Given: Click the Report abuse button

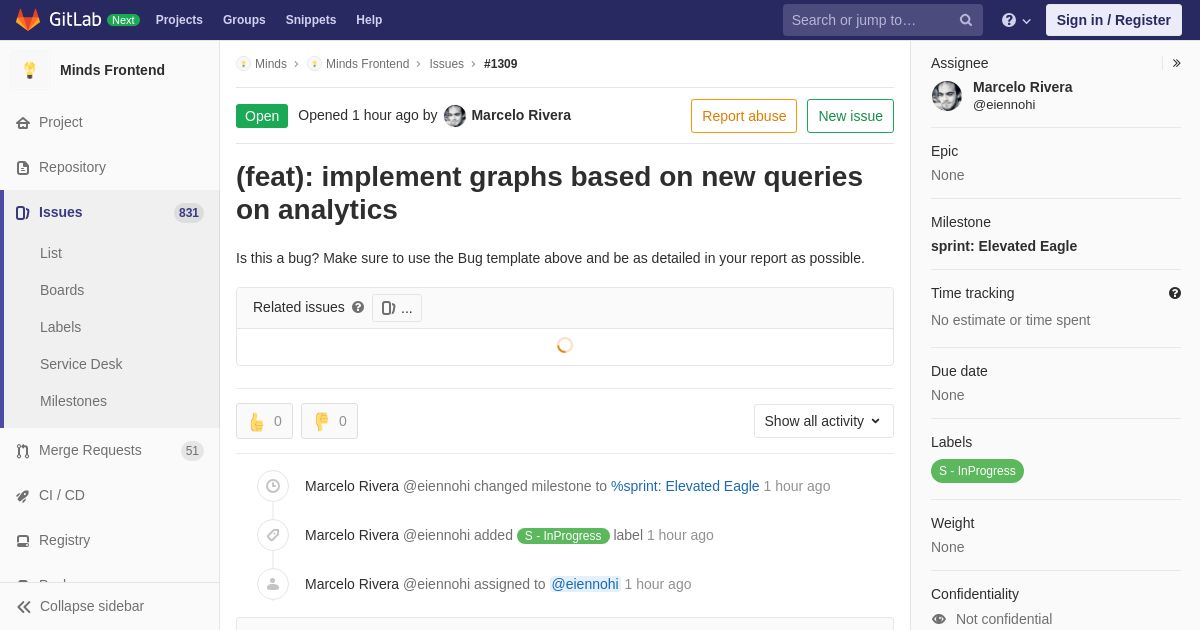Looking at the screenshot, I should pos(744,116).
